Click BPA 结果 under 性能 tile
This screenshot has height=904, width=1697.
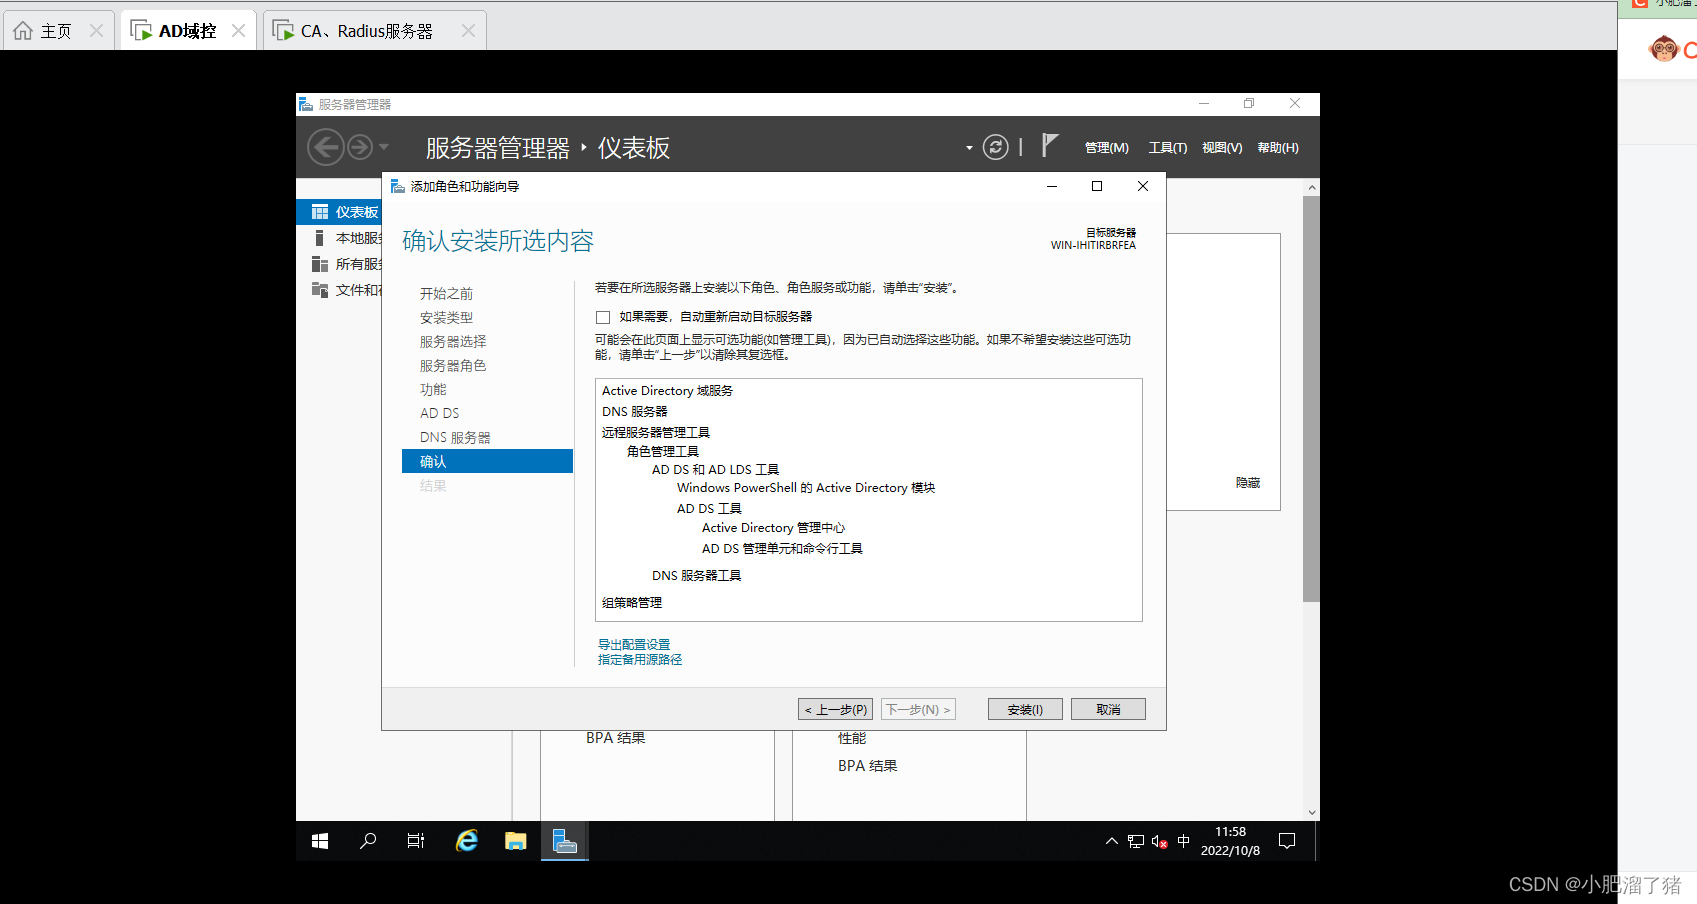pyautogui.click(x=868, y=766)
